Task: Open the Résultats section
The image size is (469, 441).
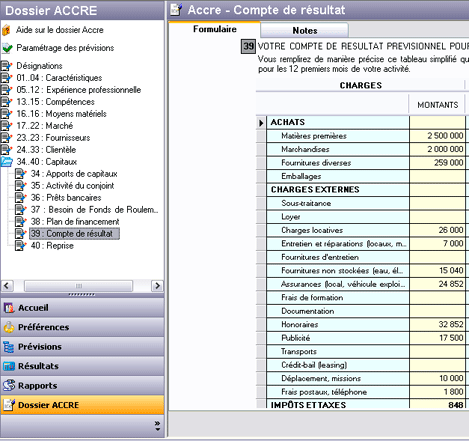Action: click(x=82, y=366)
